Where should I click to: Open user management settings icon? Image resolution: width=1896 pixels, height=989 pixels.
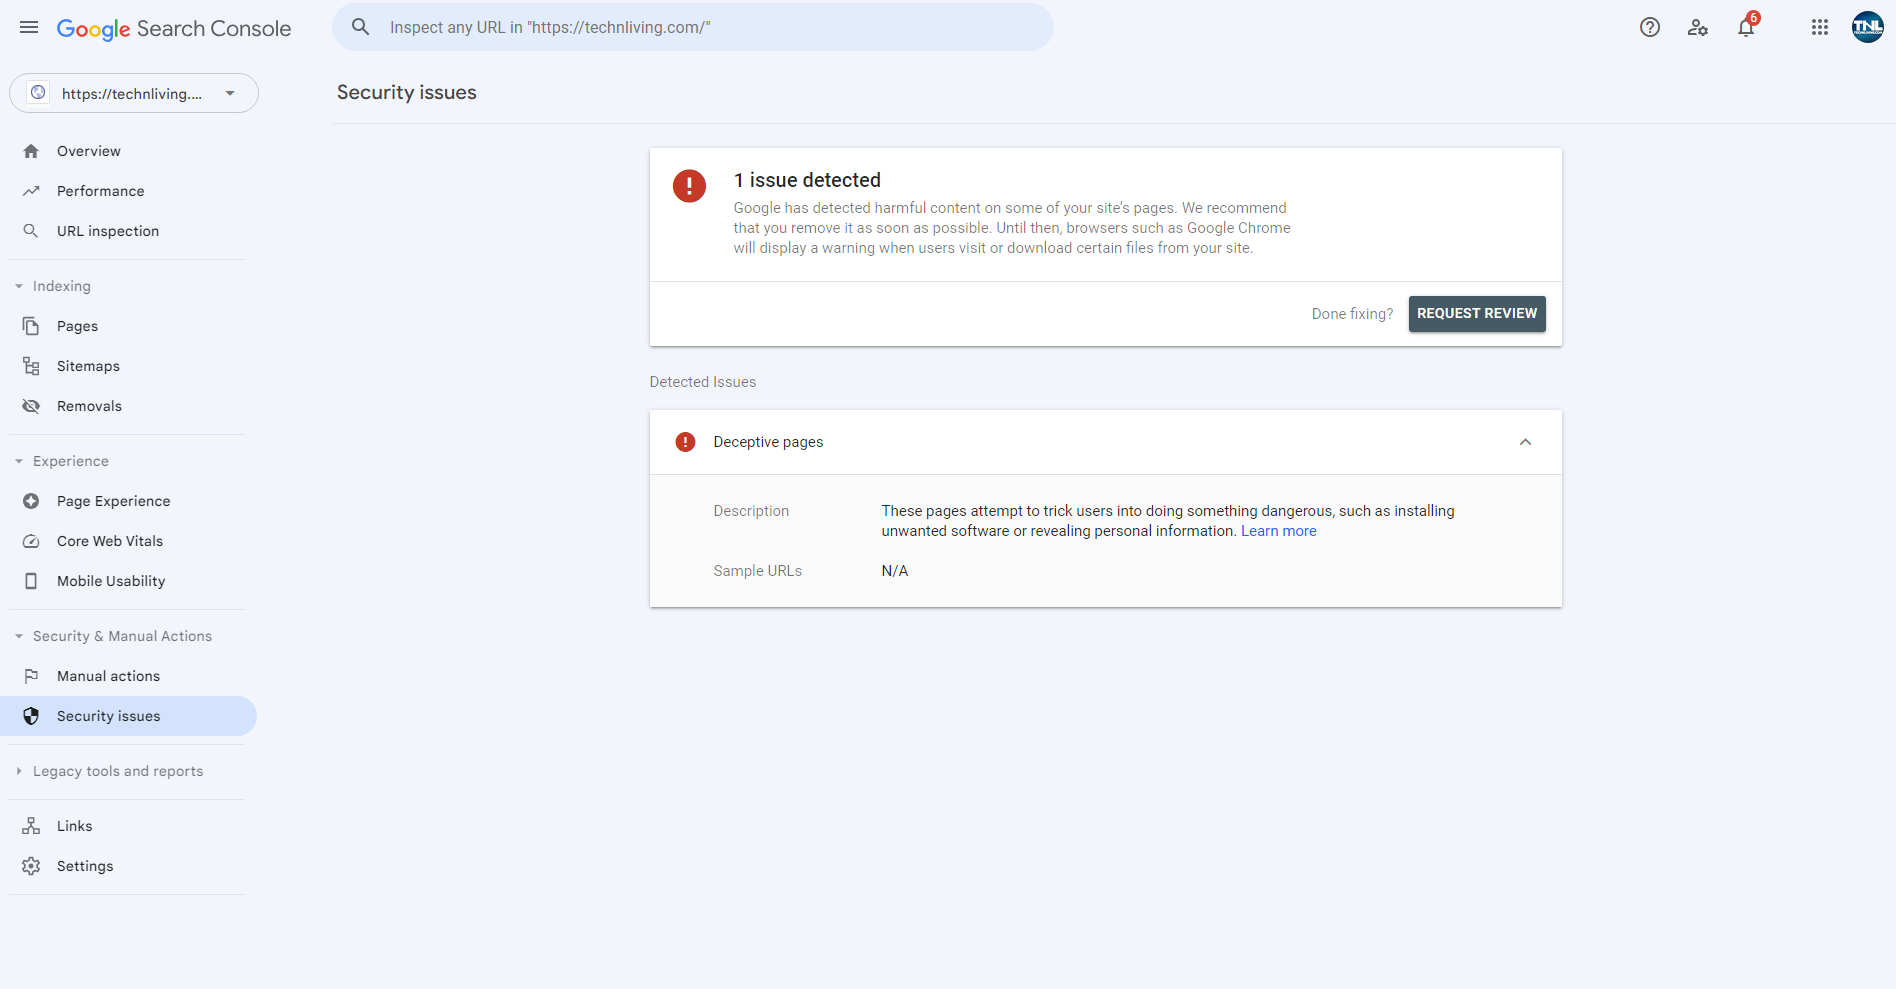1698,28
